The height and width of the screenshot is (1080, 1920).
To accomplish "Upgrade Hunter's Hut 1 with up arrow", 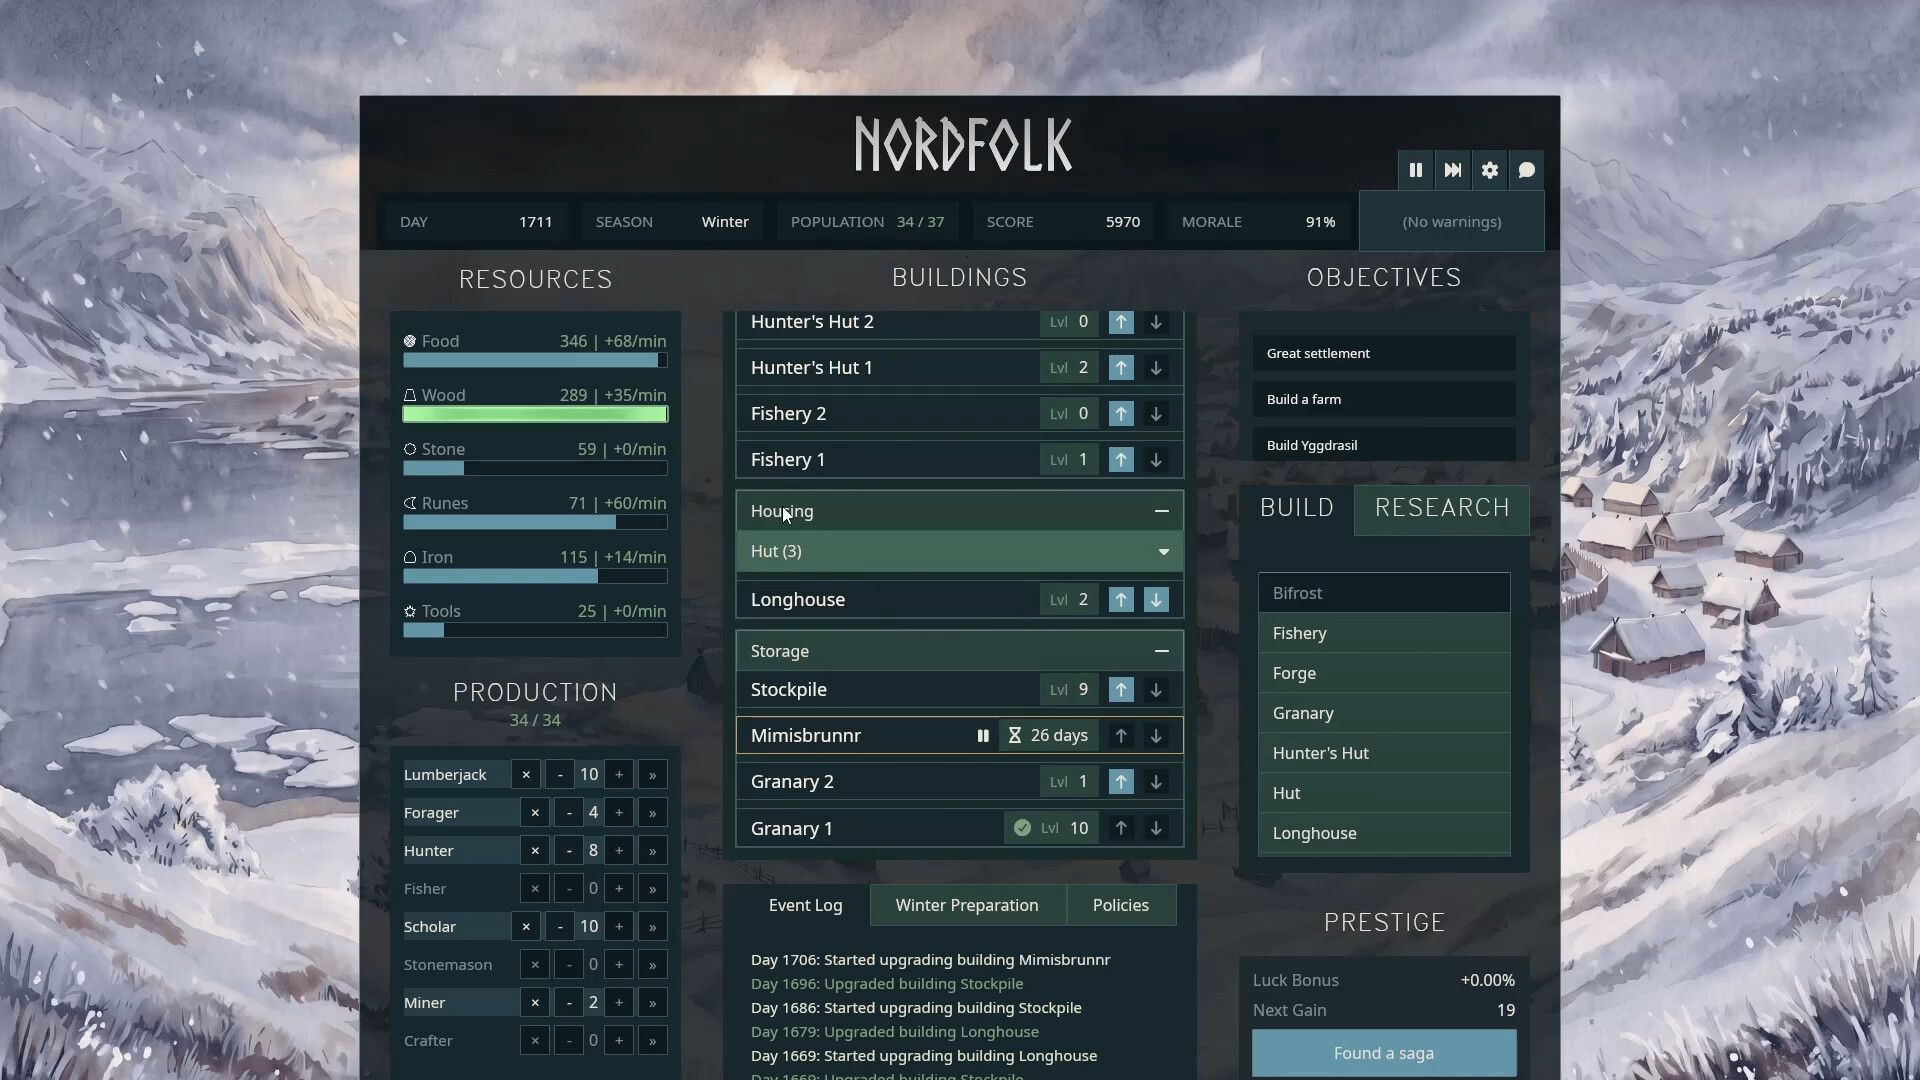I will (1121, 368).
